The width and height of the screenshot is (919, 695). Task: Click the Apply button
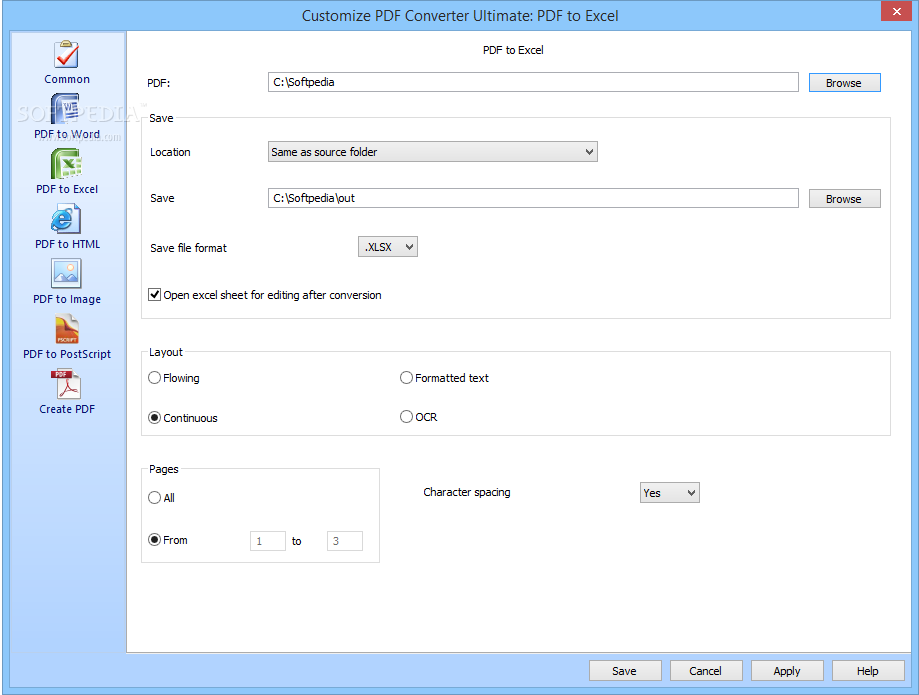click(x=787, y=671)
